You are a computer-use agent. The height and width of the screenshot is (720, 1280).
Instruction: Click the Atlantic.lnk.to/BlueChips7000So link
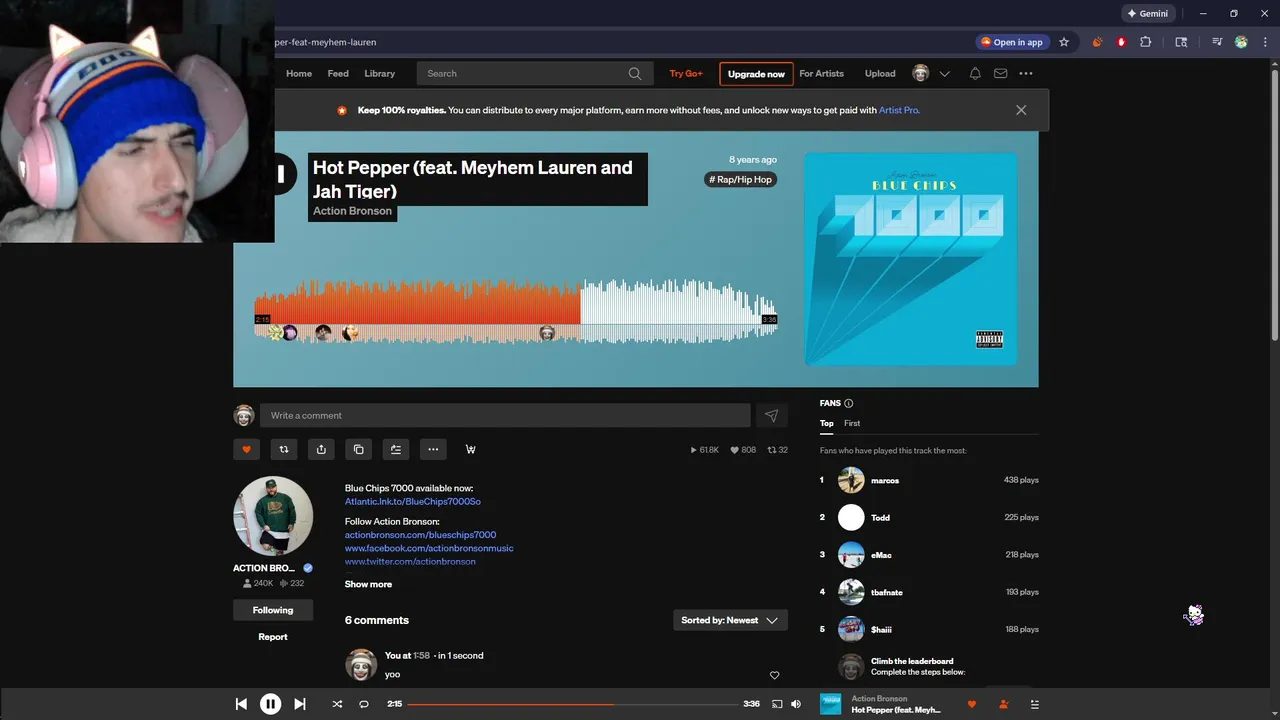413,501
